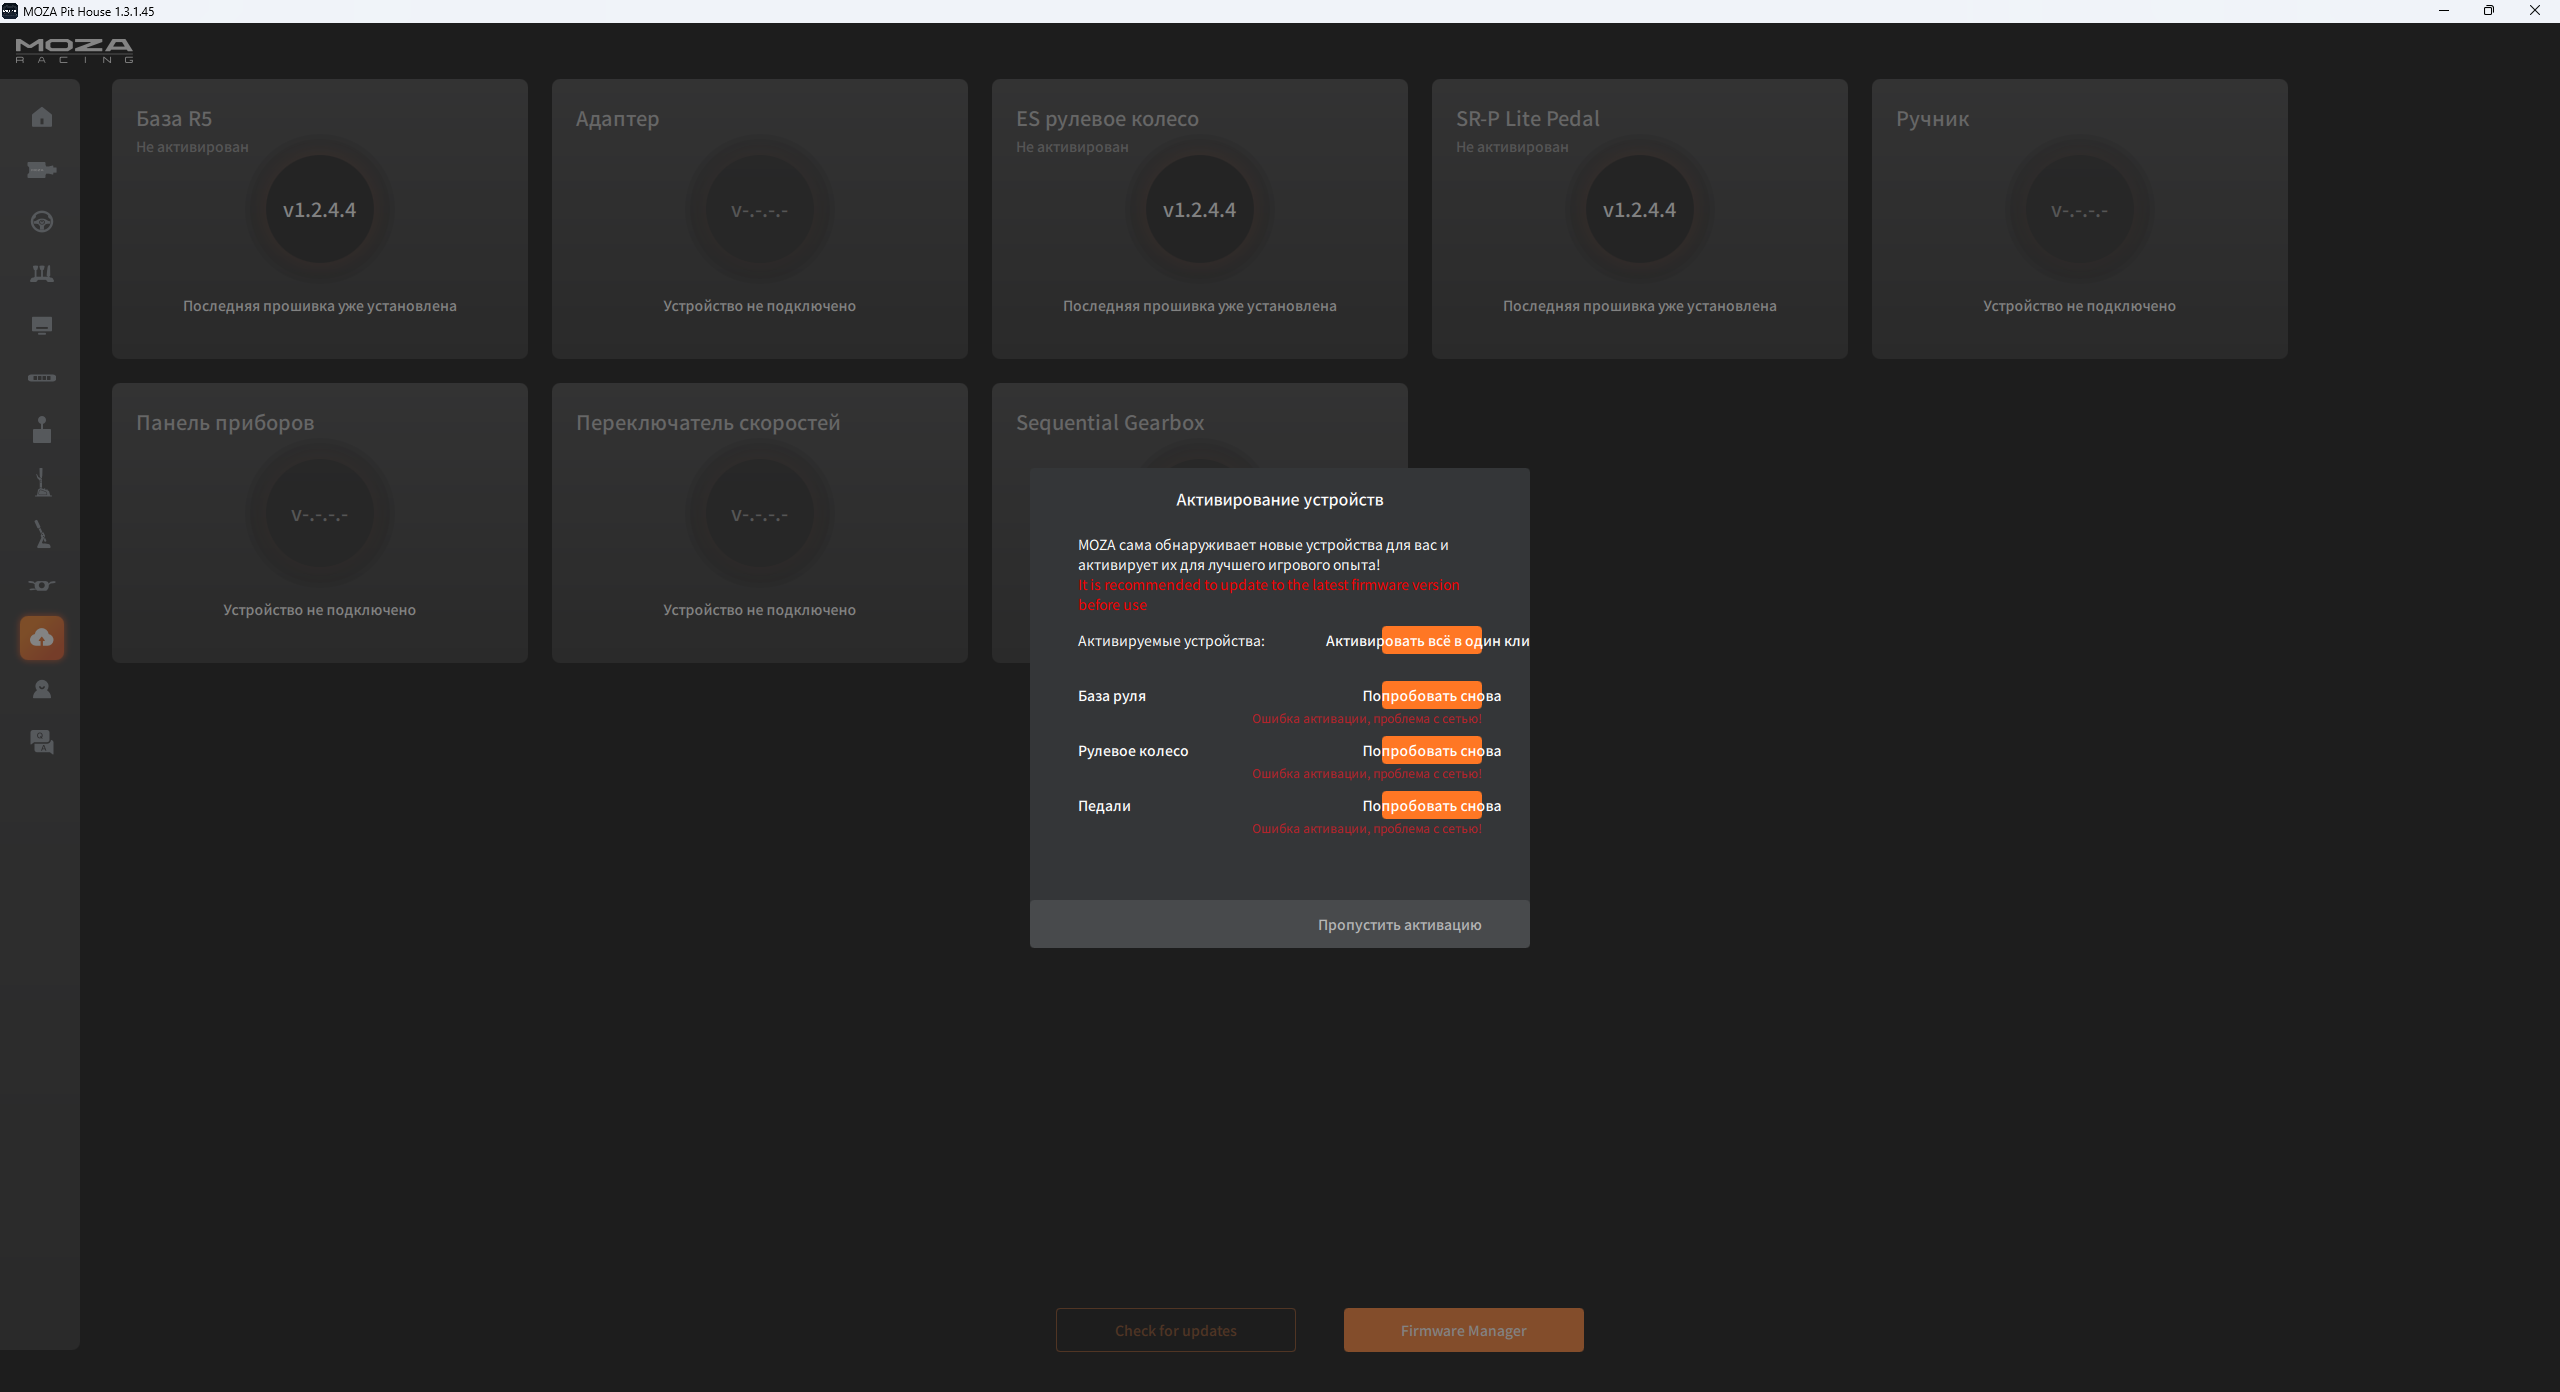Open the dashboard display icon
This screenshot has width=2560, height=1392.
click(42, 326)
